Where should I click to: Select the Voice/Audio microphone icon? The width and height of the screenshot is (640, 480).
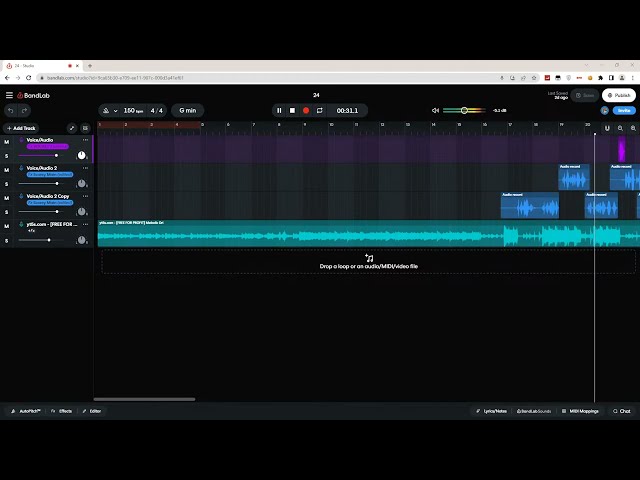(x=21, y=140)
